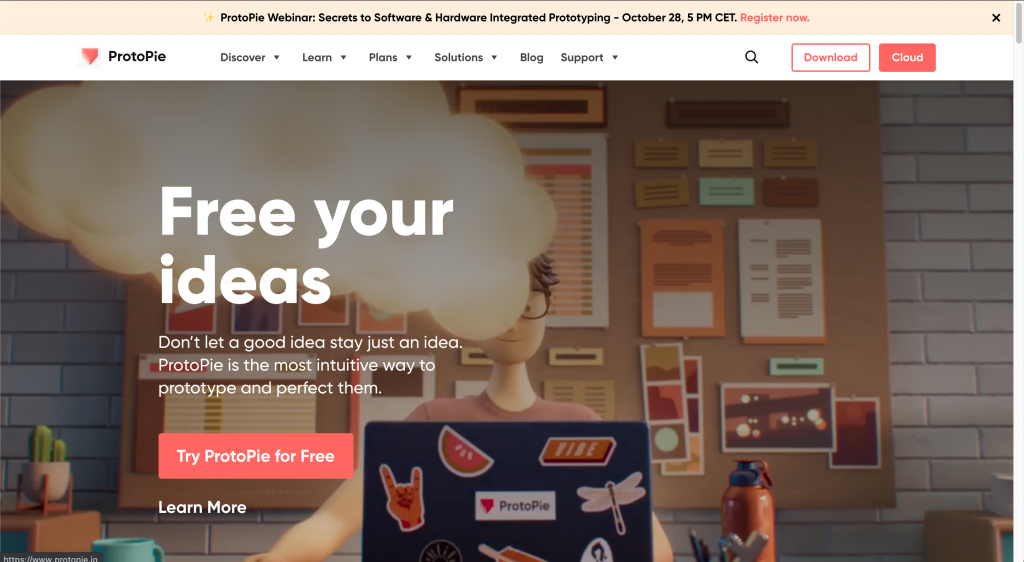Open the Solutions menu arrow
Viewport: 1024px width, 562px height.
click(494, 57)
